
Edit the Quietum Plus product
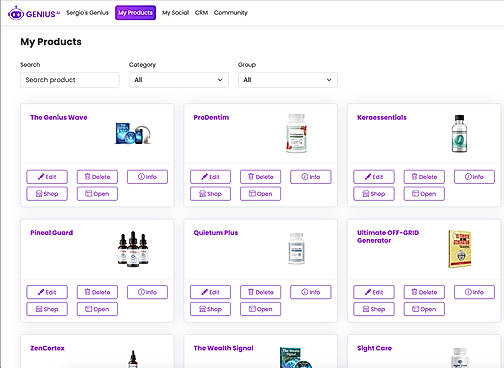click(210, 292)
